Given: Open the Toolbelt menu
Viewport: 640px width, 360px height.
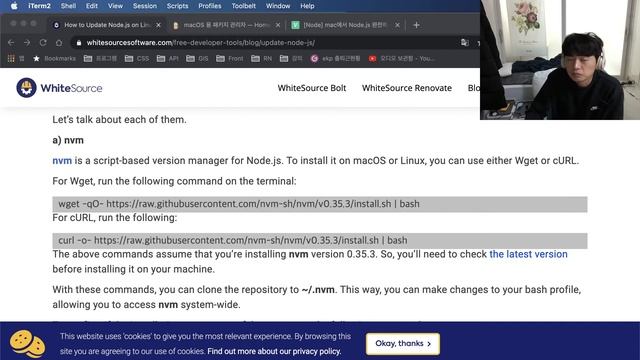Looking at the screenshot, I should click(x=243, y=6).
